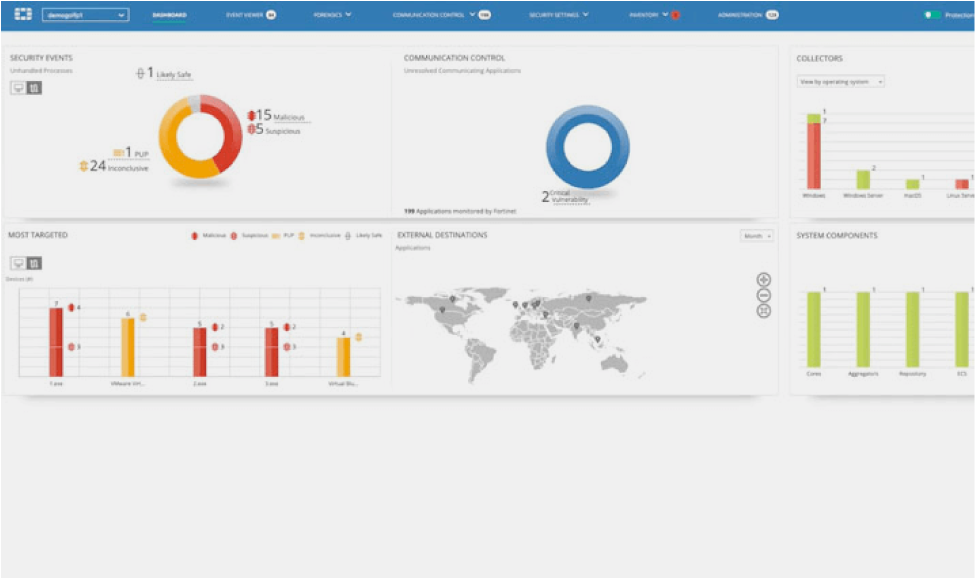The height and width of the screenshot is (579, 975).
Task: Click the red segment of Security Events donut
Action: tap(232, 136)
